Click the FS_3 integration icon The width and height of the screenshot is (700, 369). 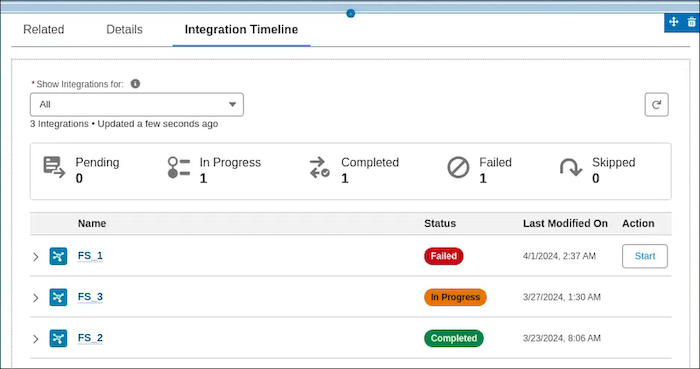[58, 297]
